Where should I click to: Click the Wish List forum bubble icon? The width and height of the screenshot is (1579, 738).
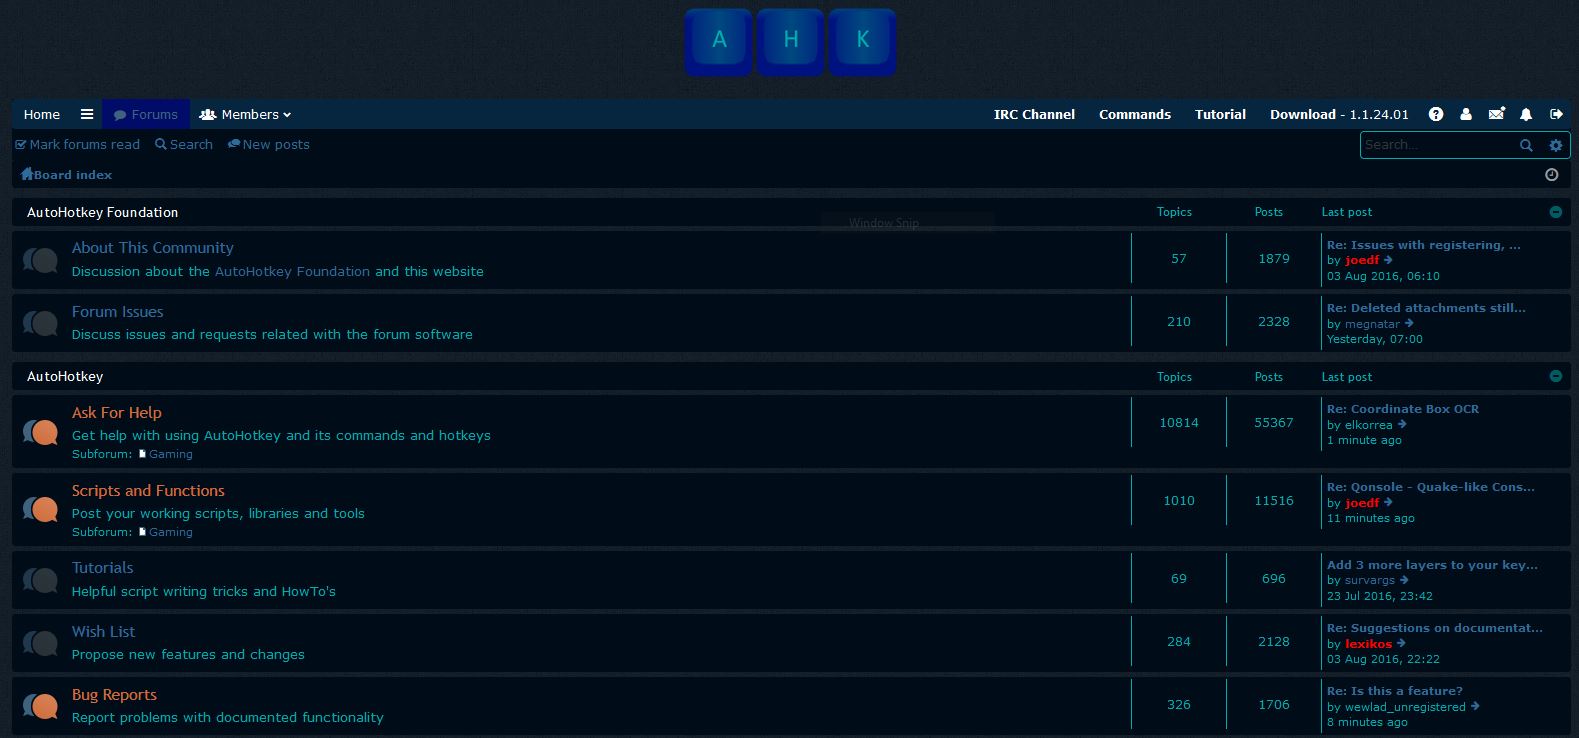(x=41, y=643)
